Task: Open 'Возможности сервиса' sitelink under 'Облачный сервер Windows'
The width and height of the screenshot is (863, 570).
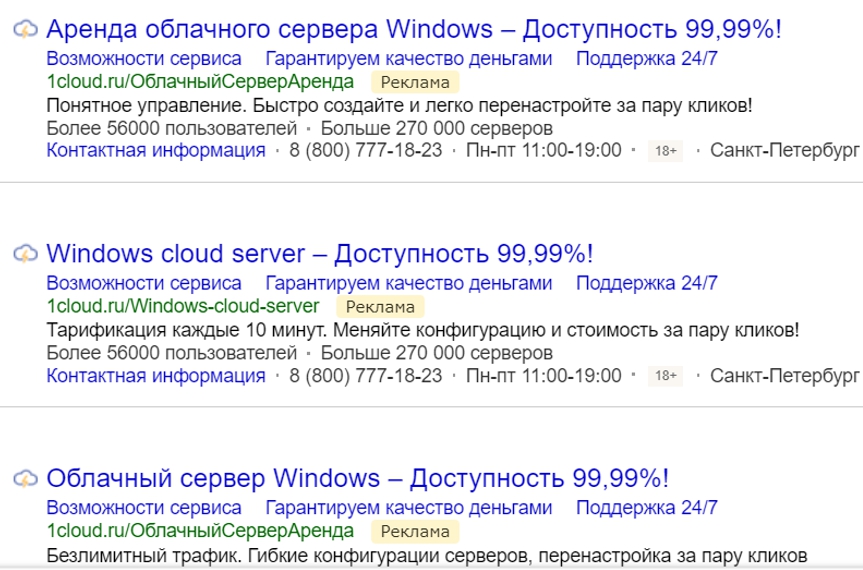Action: (x=144, y=507)
